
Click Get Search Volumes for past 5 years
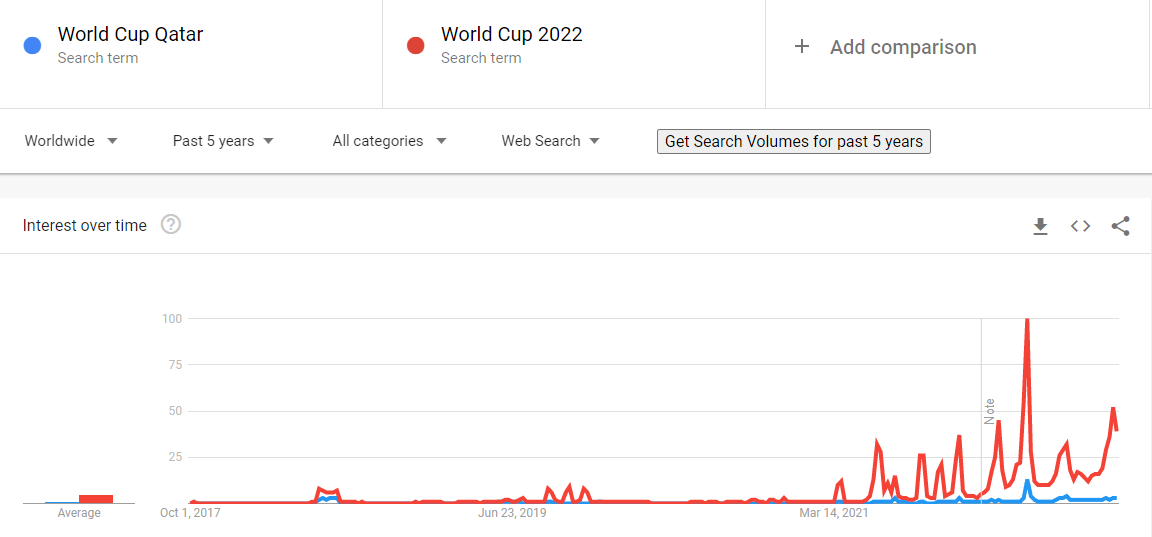click(x=794, y=142)
